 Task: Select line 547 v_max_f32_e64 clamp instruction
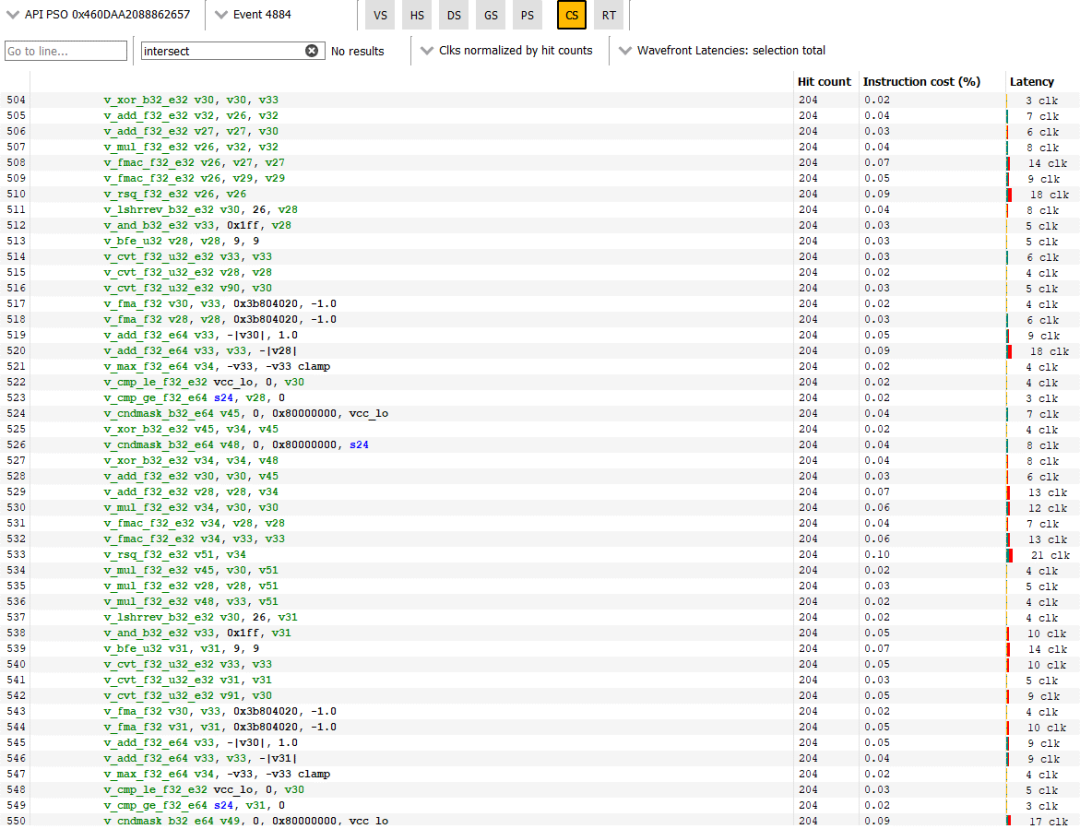[217, 774]
